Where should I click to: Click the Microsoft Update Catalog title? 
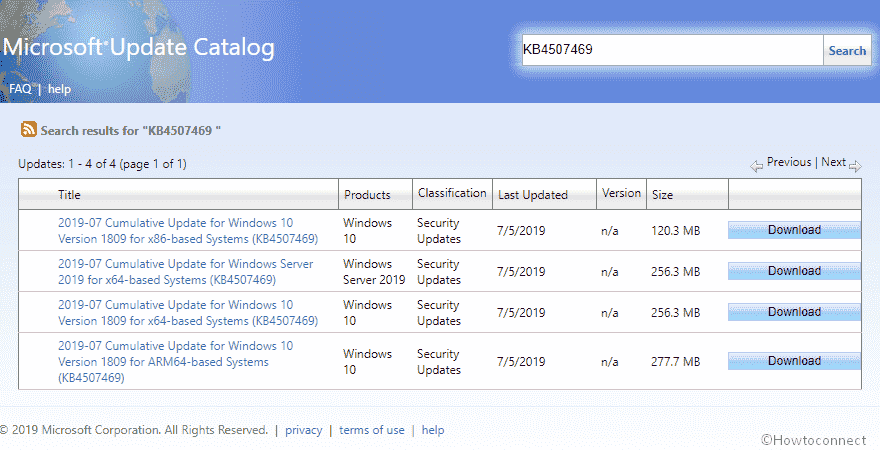139,48
